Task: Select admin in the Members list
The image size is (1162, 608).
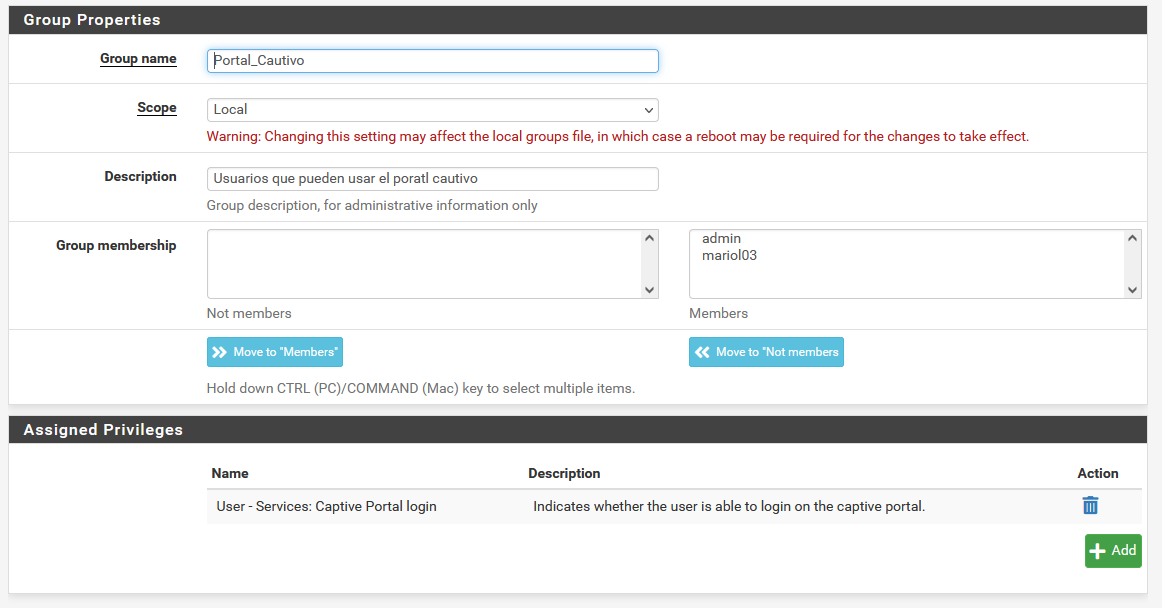Action: (721, 238)
